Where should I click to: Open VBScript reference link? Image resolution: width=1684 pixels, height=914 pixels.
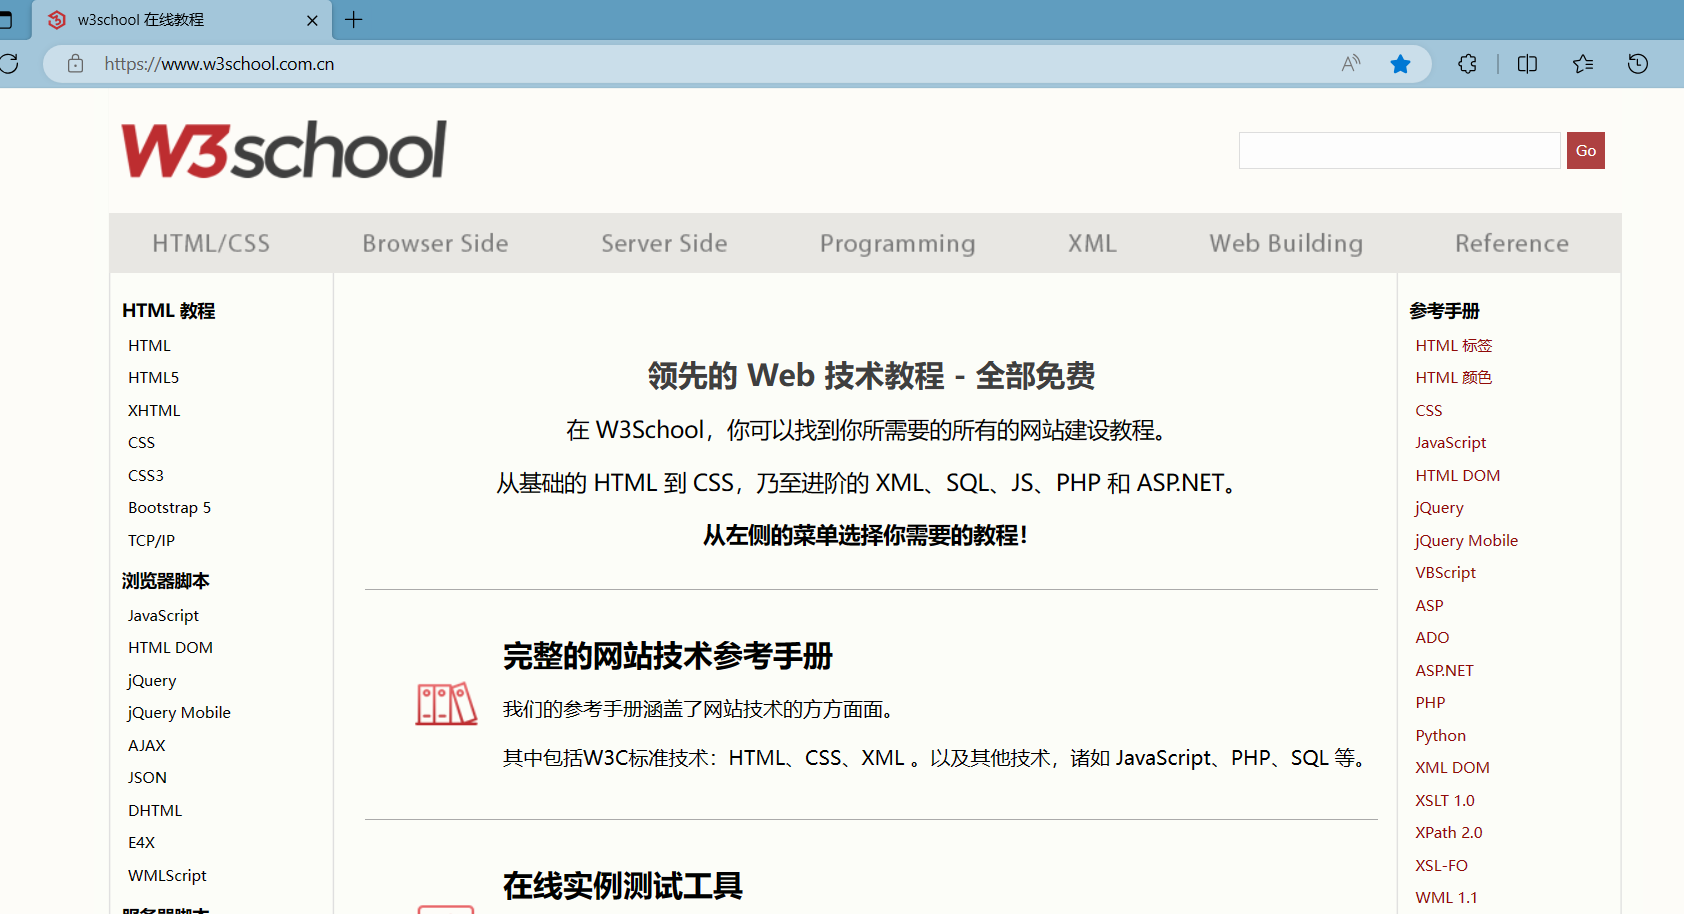point(1445,572)
